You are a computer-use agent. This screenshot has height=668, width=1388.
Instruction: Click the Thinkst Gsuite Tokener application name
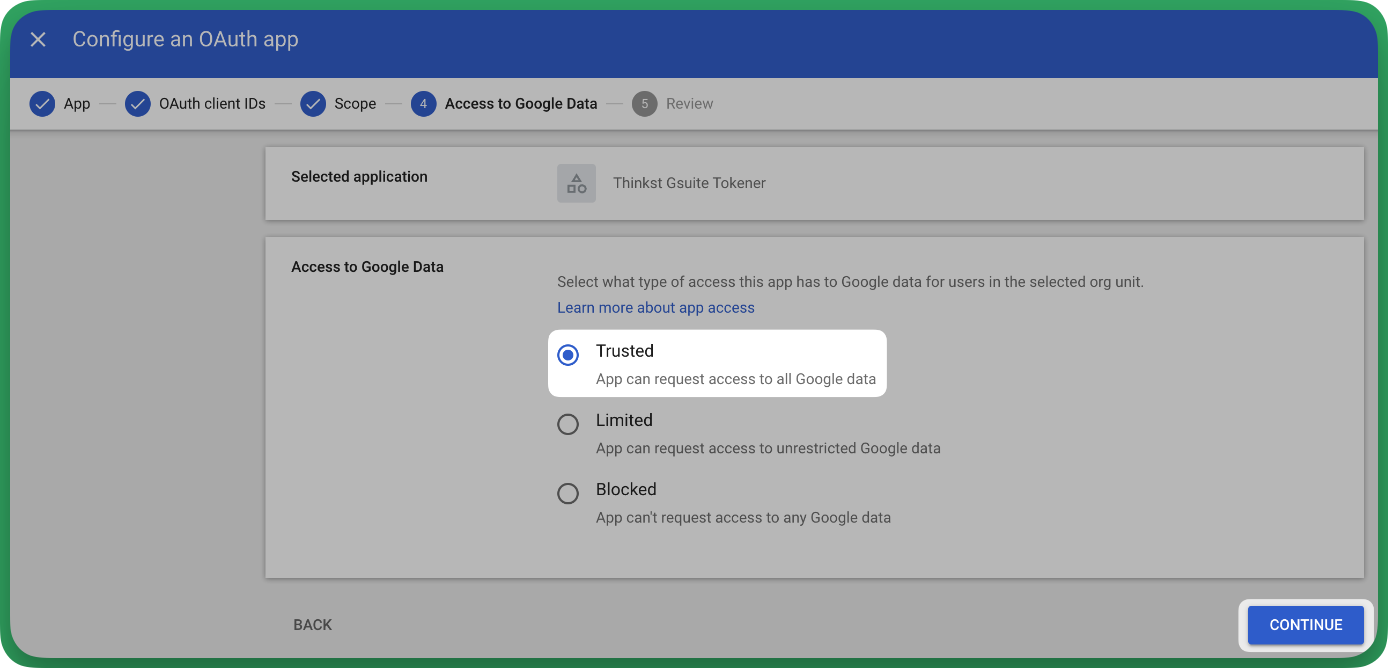point(690,183)
